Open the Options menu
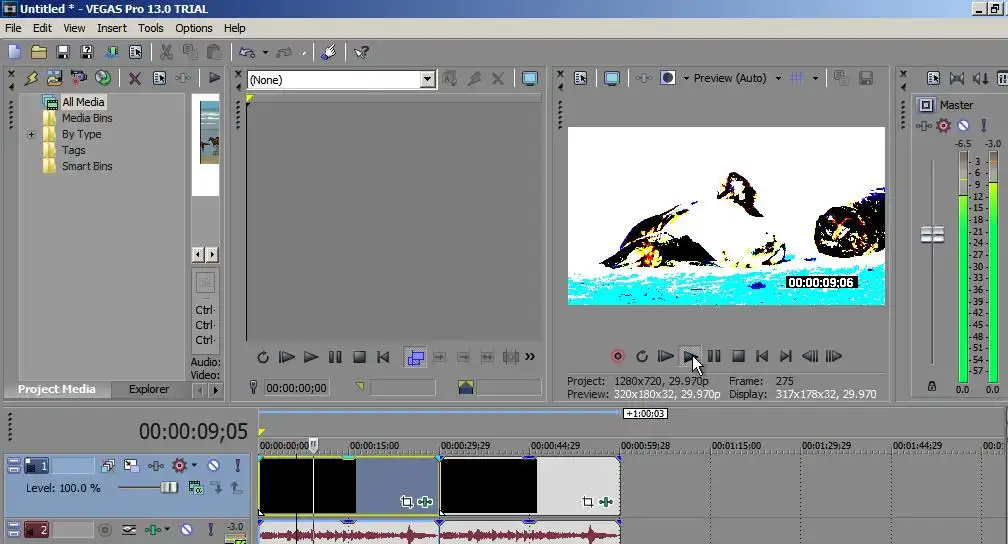The image size is (1008, 544). coord(194,28)
